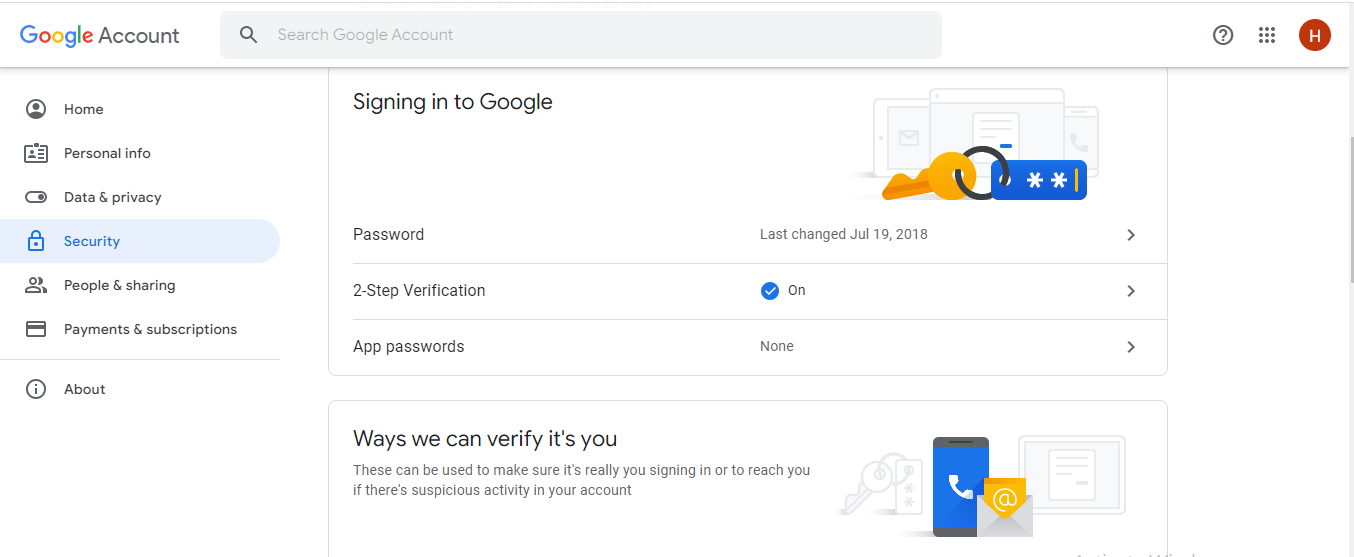This screenshot has width=1354, height=557.
Task: Click the About info icon
Action: click(36, 389)
